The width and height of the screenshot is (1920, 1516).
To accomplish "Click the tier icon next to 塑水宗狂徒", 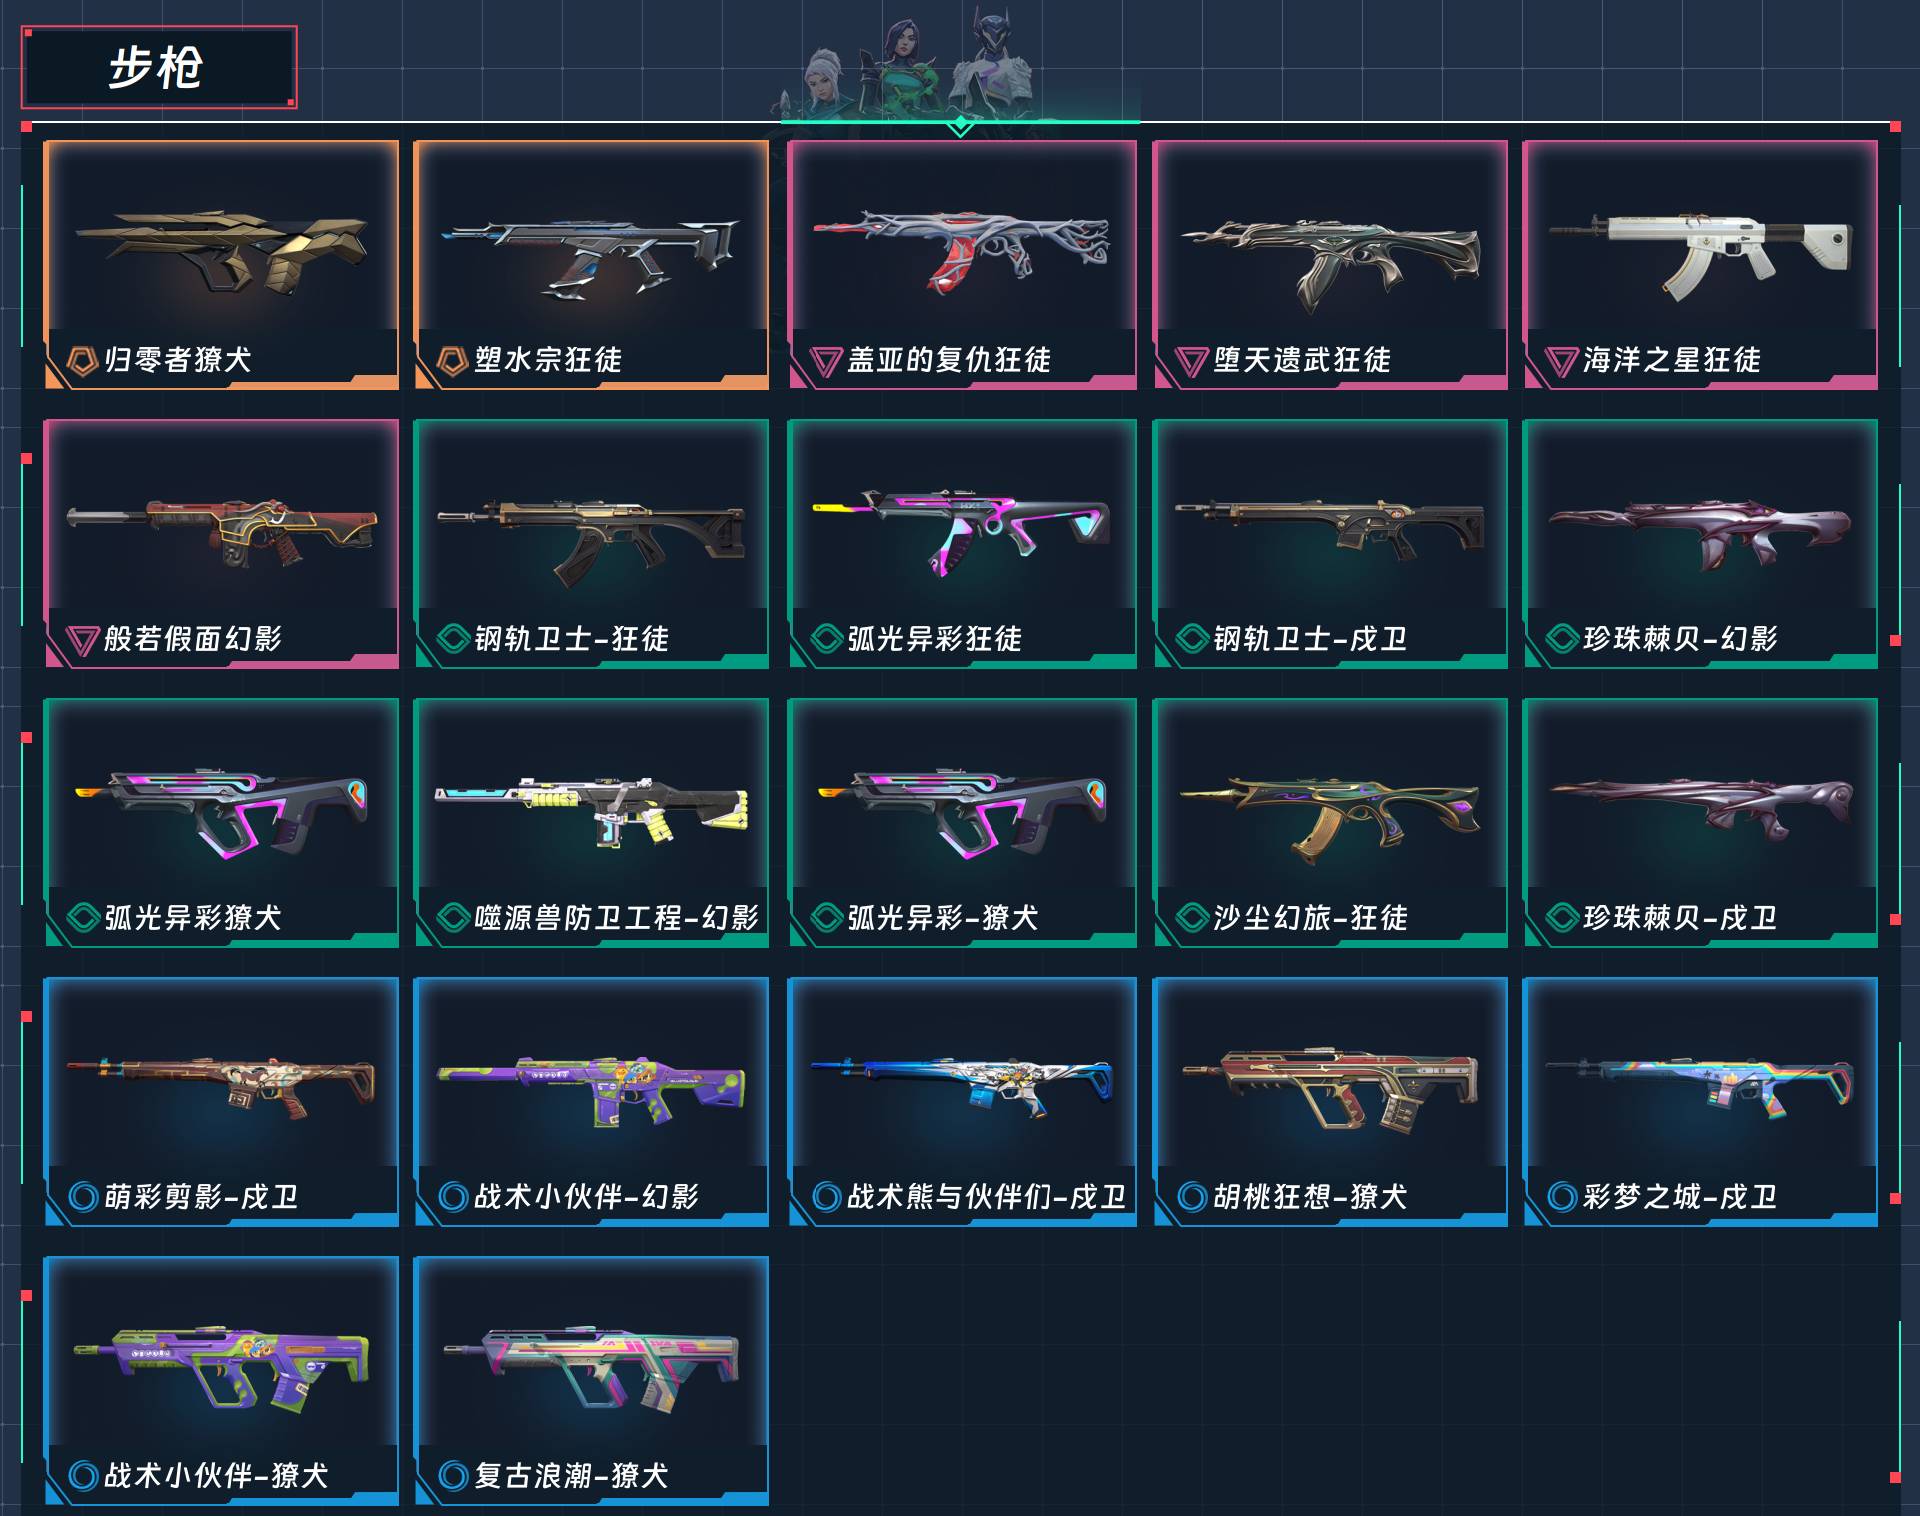I will coord(452,361).
